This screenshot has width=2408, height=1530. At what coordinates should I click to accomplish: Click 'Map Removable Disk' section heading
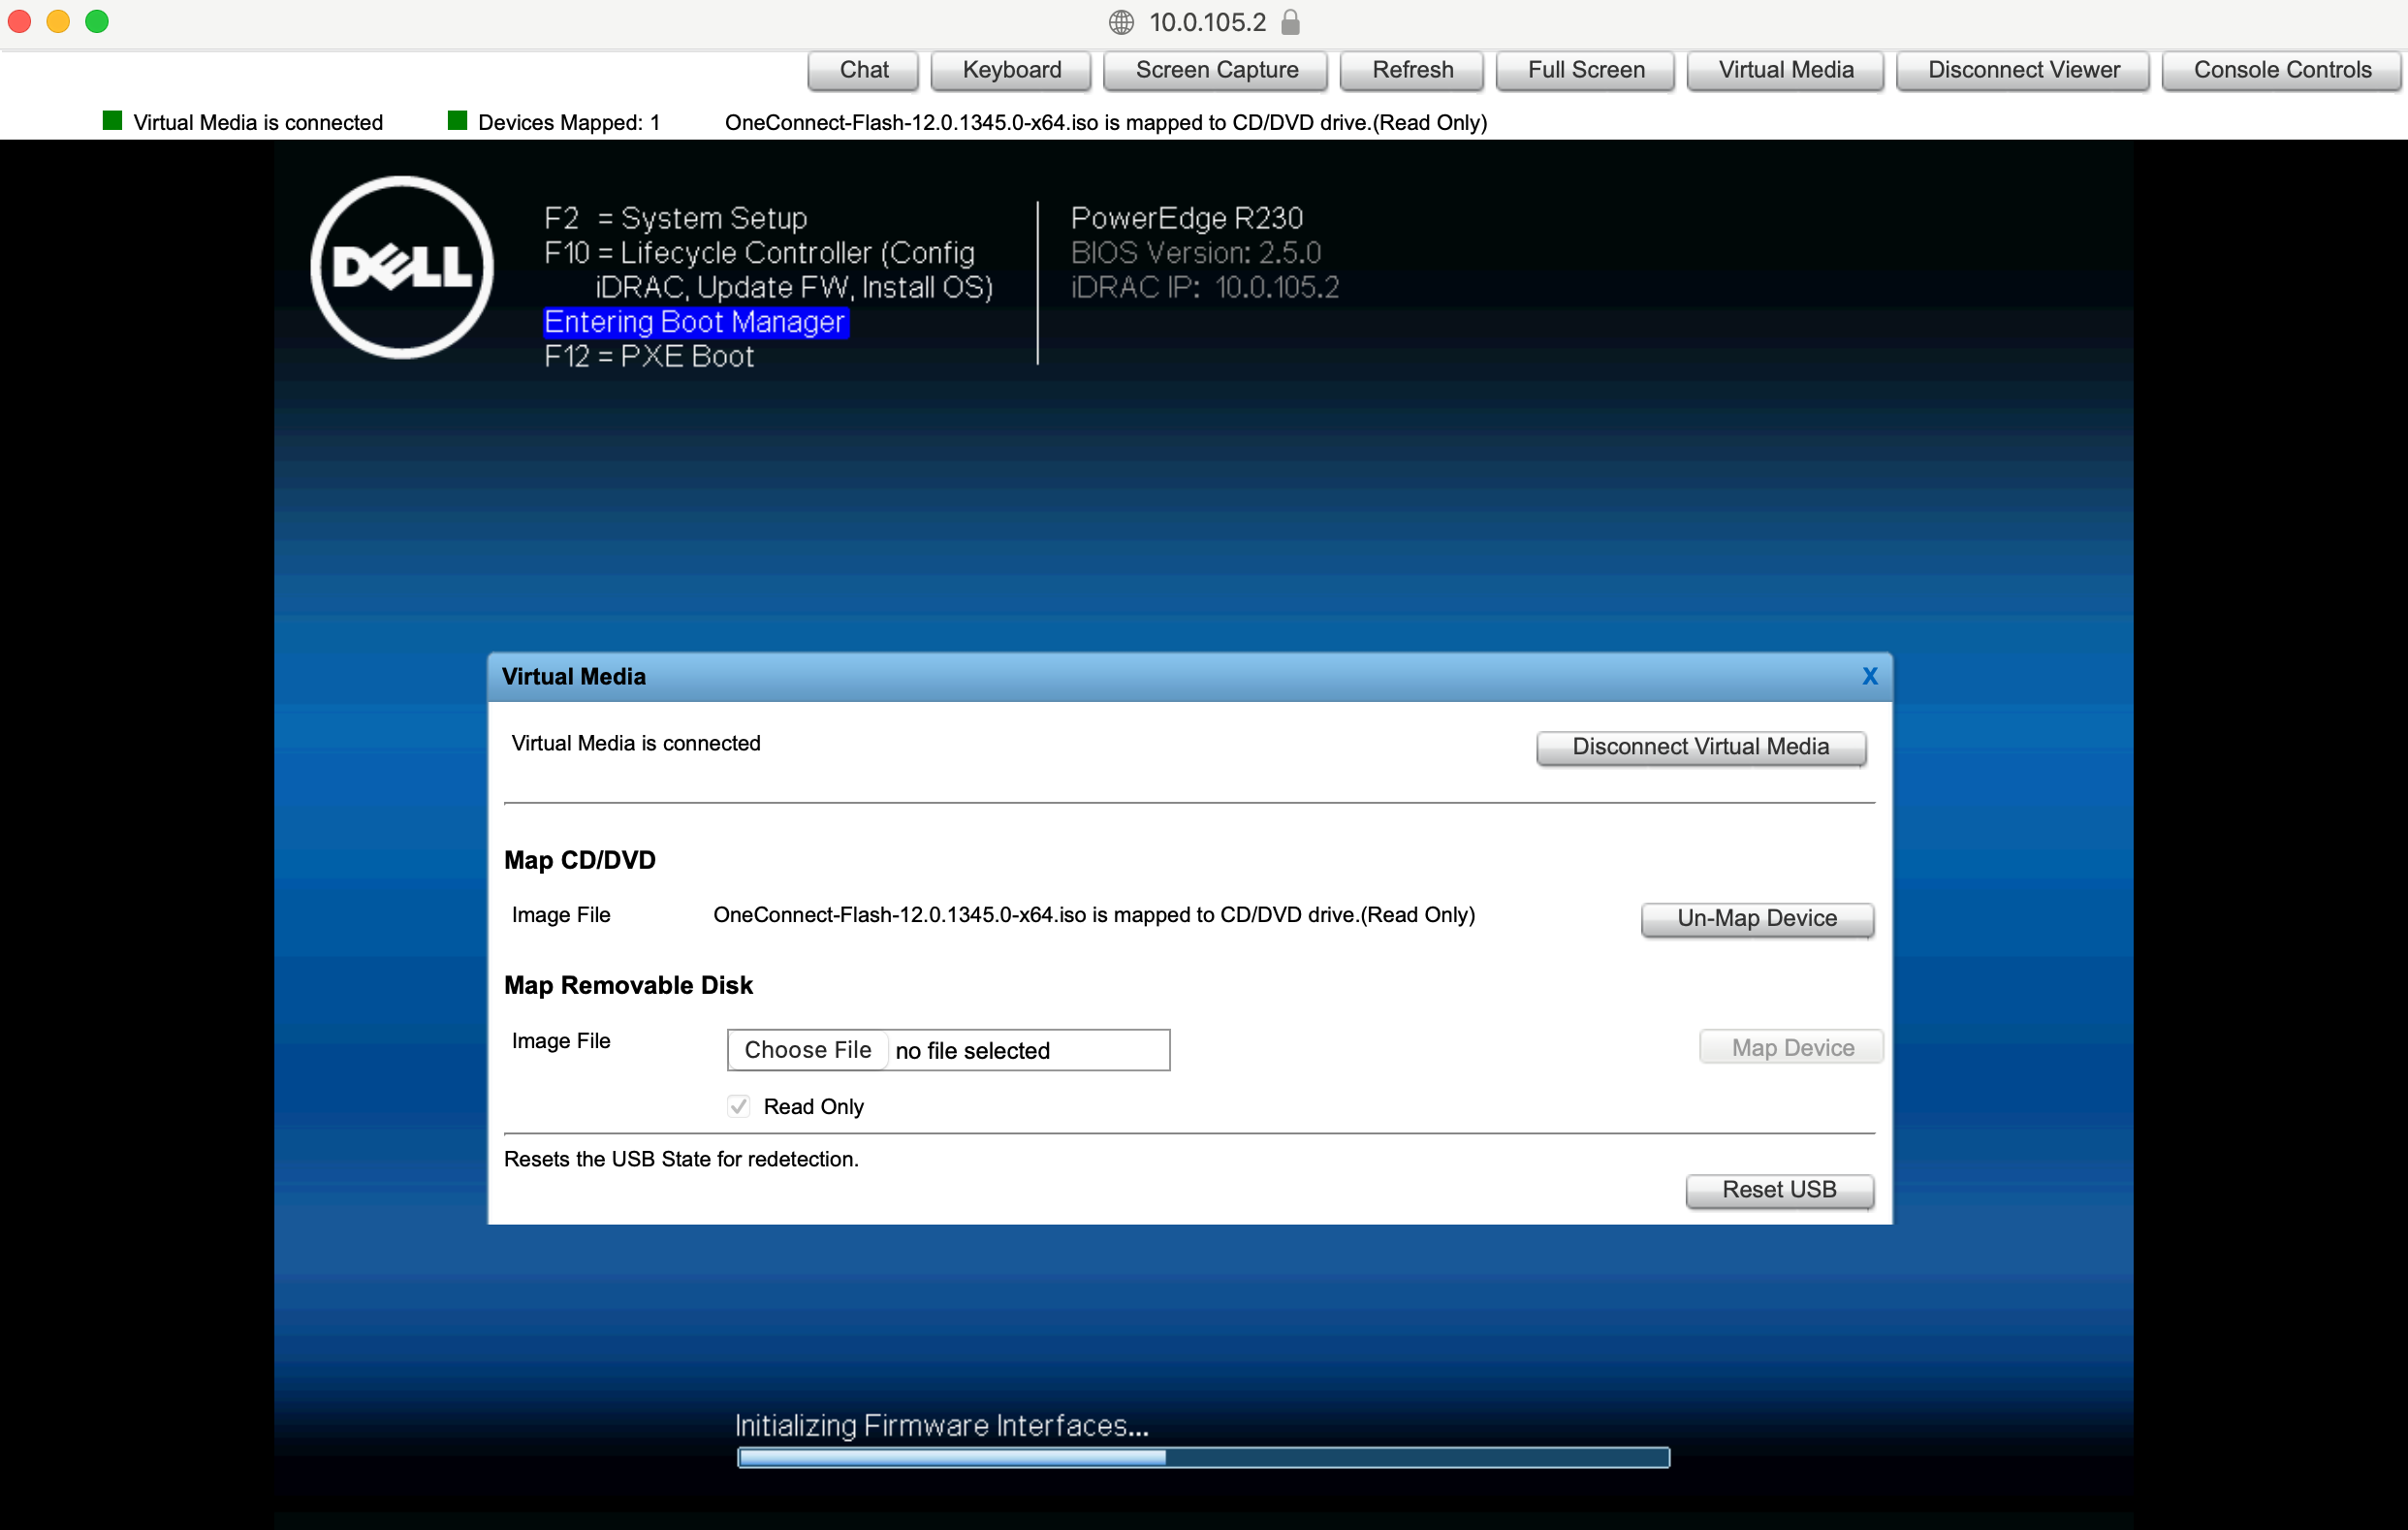coord(628,985)
